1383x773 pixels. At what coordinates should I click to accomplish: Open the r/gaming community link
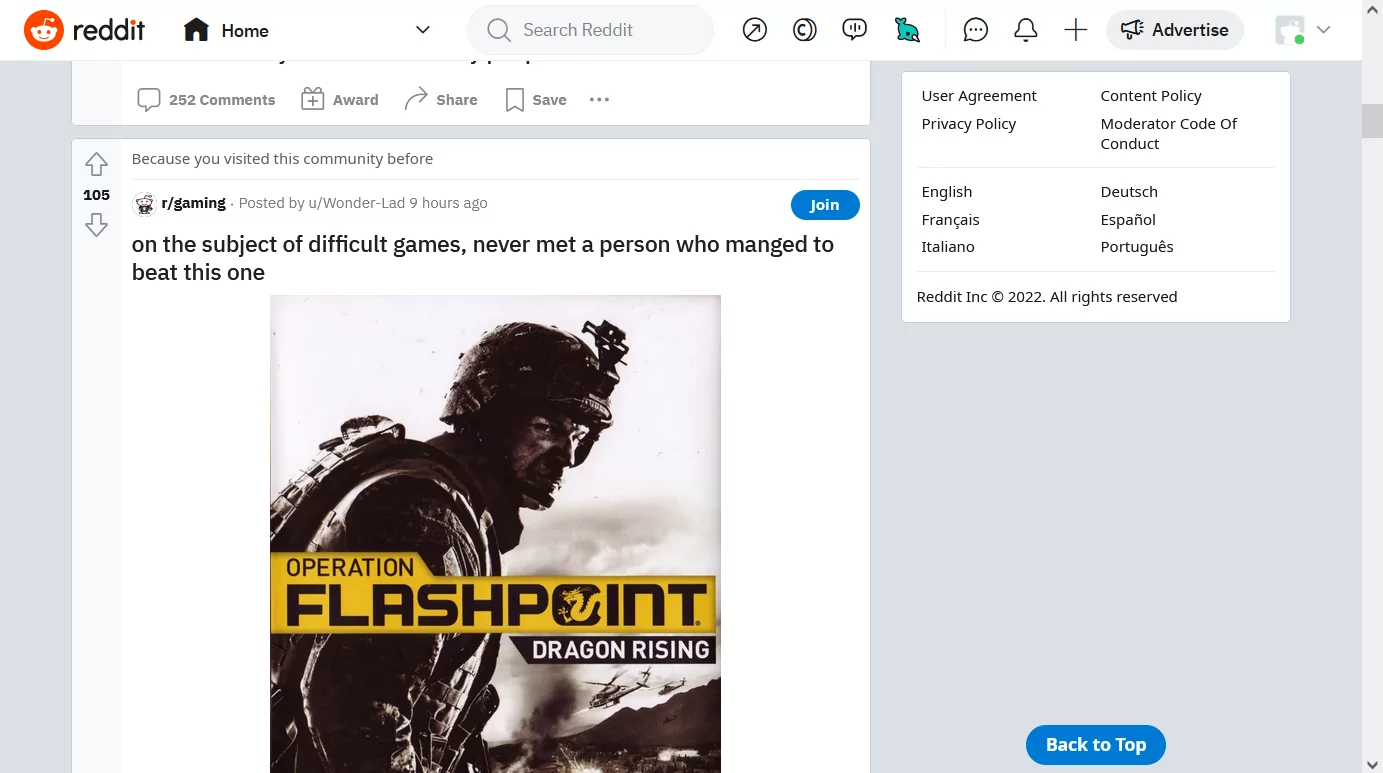(193, 203)
